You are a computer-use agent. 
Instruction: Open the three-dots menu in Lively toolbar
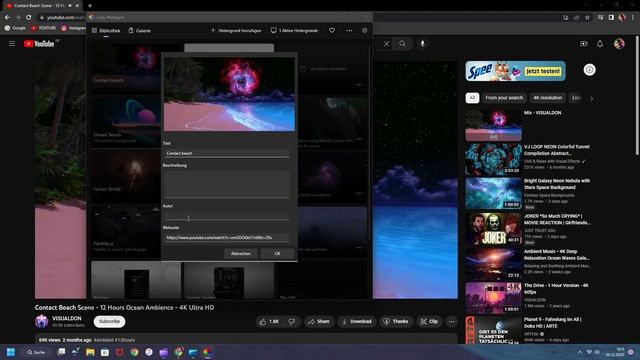pyautogui.click(x=349, y=31)
